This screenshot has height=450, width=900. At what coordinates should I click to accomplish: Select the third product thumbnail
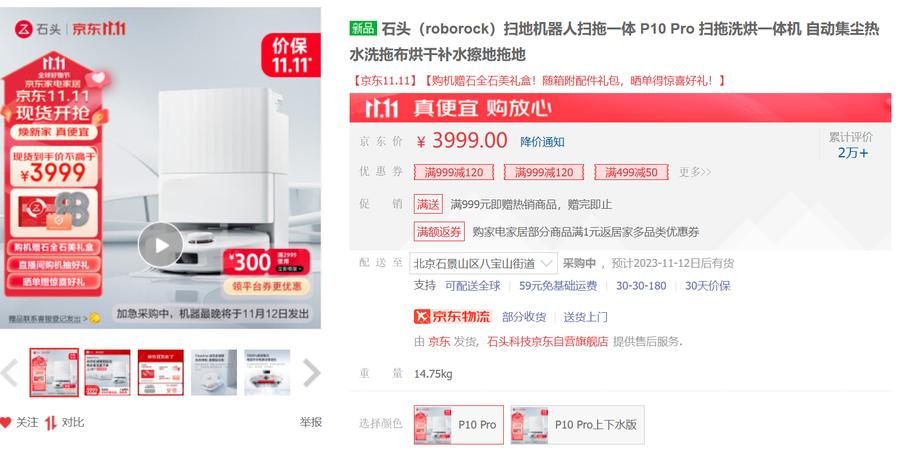tap(161, 373)
